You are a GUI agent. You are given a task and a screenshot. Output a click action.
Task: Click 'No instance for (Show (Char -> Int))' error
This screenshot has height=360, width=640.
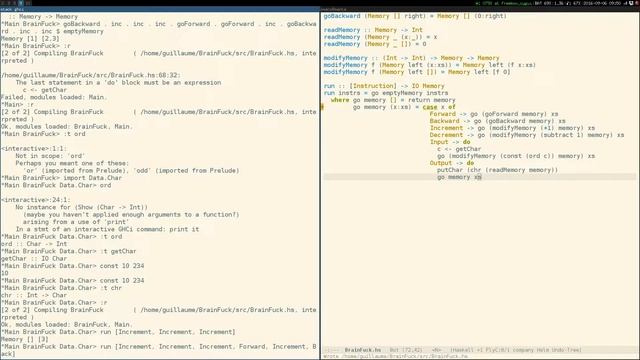coord(82,207)
